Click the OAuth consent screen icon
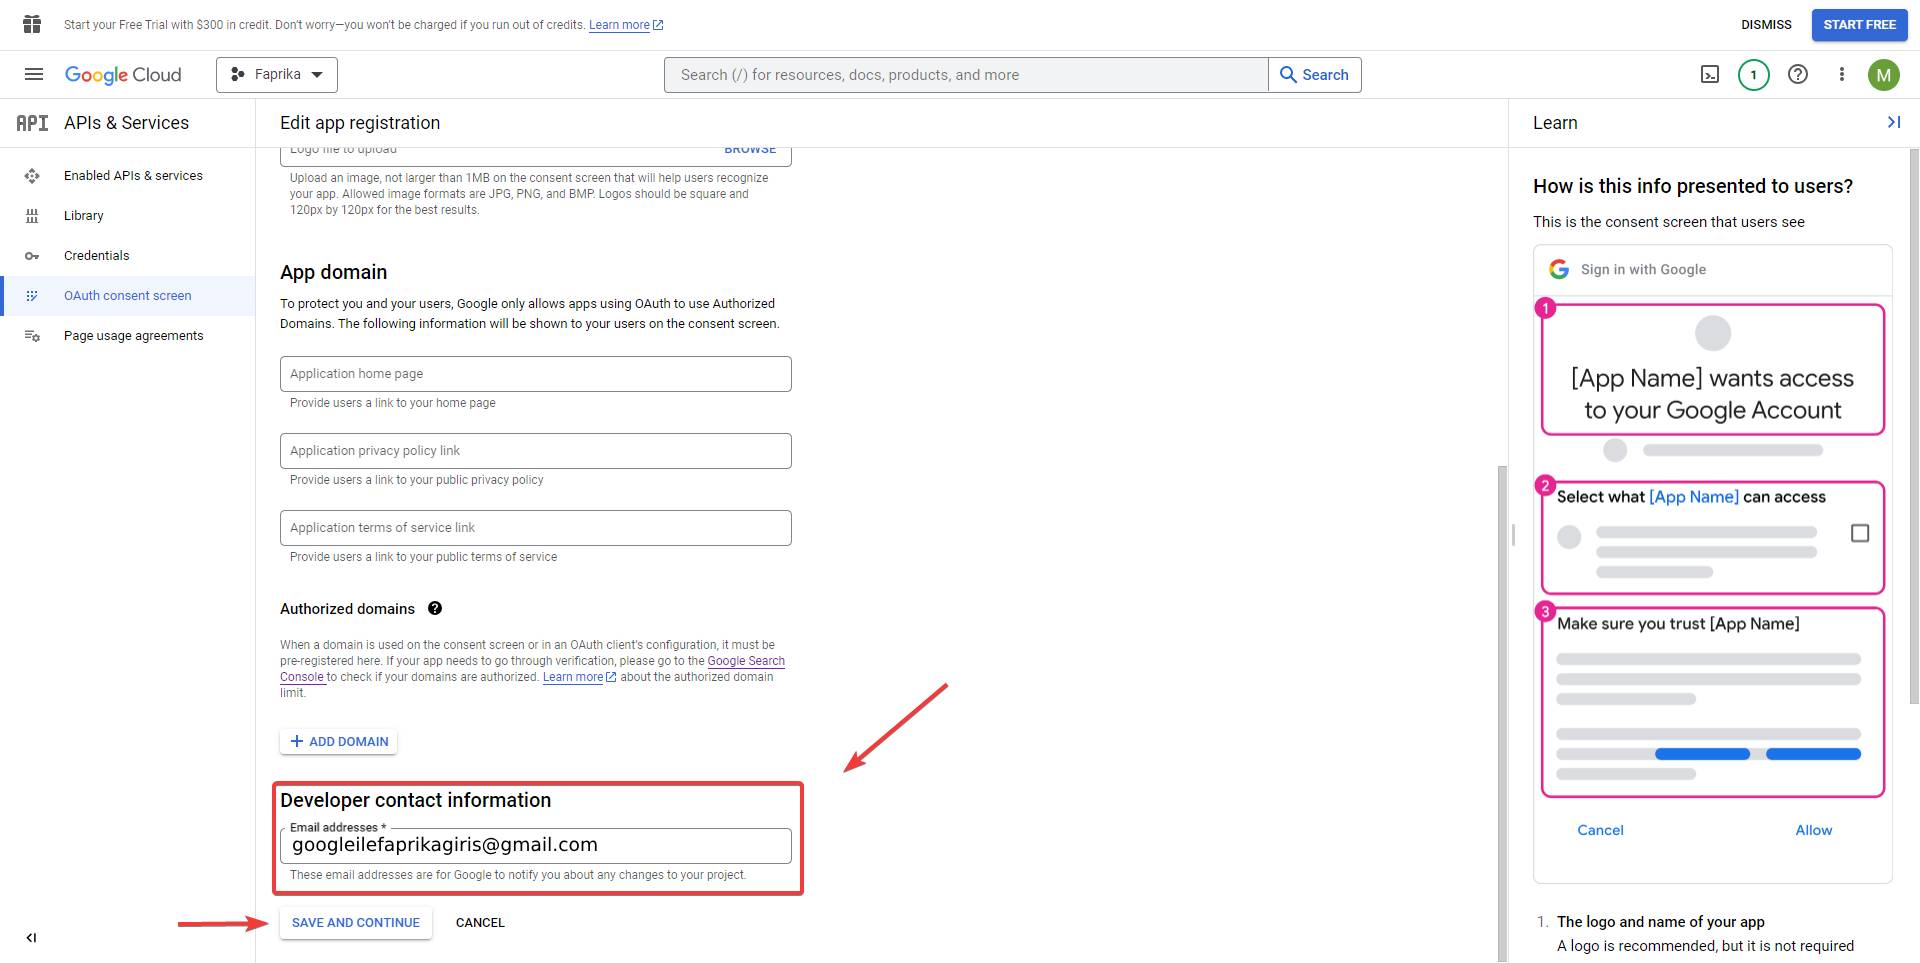The width and height of the screenshot is (1920, 963). [x=32, y=296]
